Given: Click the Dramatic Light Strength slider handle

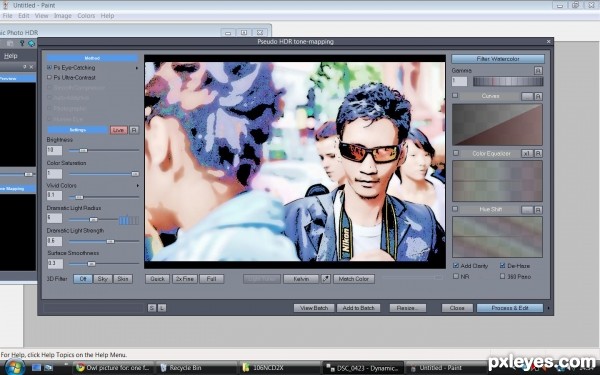Looking at the screenshot, I should point(110,241).
